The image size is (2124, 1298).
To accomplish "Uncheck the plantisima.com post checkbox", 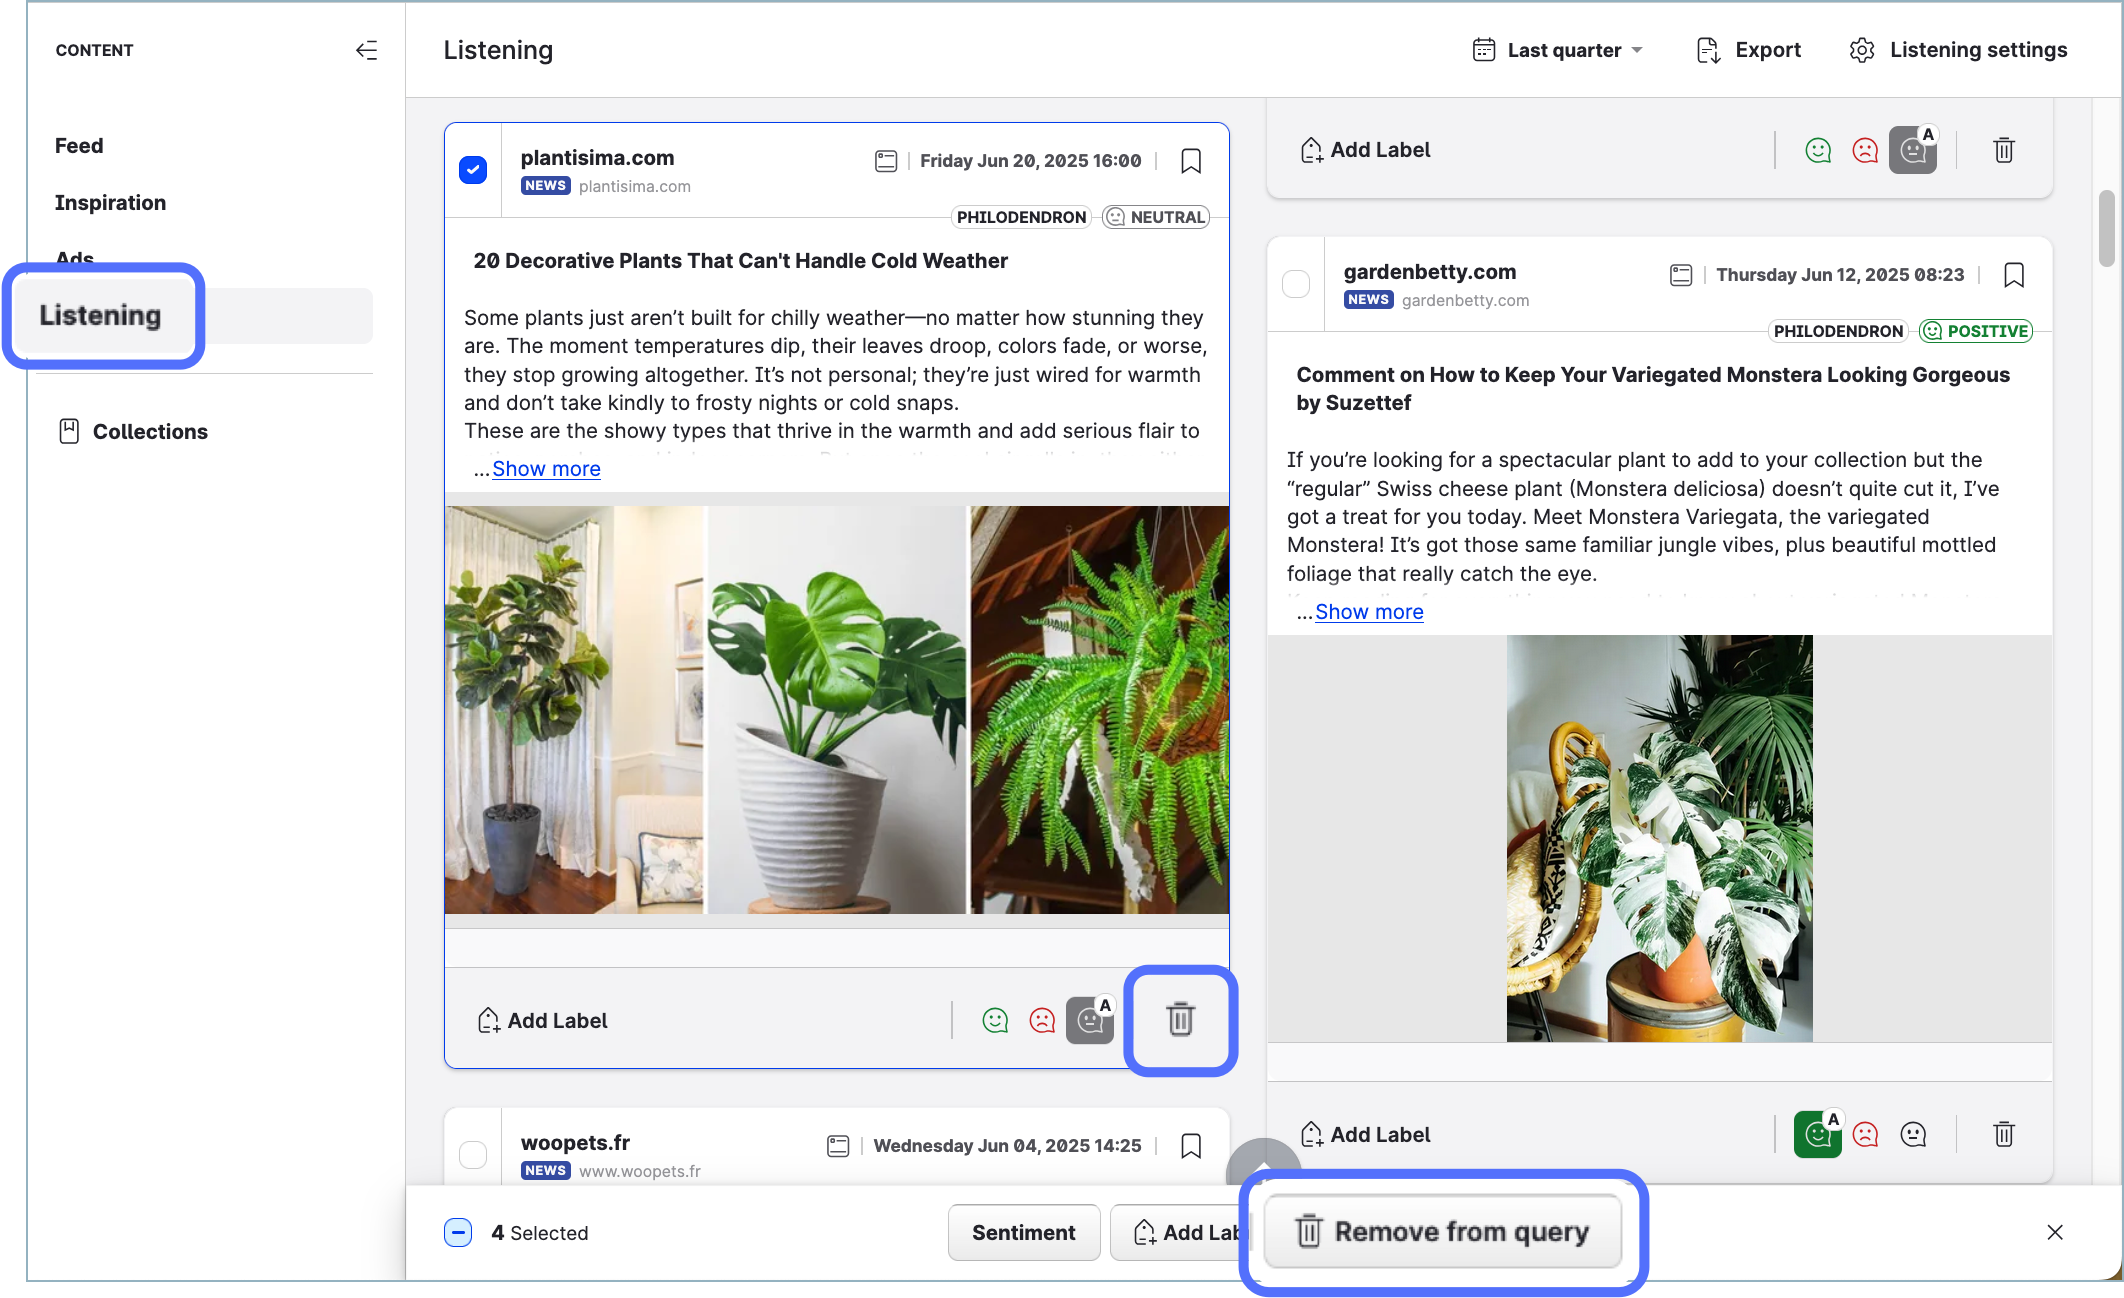I will coord(473,170).
